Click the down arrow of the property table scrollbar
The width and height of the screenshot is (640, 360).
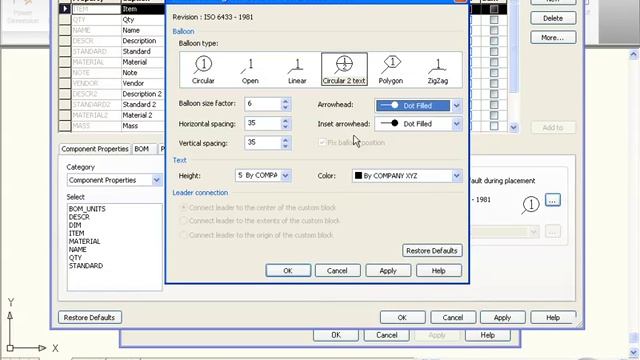(x=513, y=127)
